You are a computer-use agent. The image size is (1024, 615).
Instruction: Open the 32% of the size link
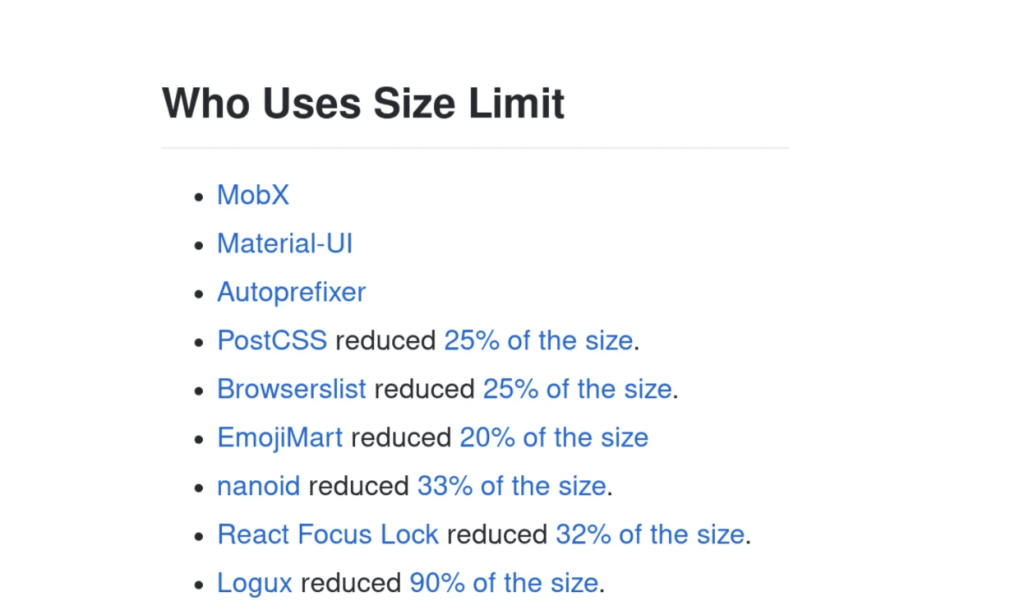click(650, 534)
